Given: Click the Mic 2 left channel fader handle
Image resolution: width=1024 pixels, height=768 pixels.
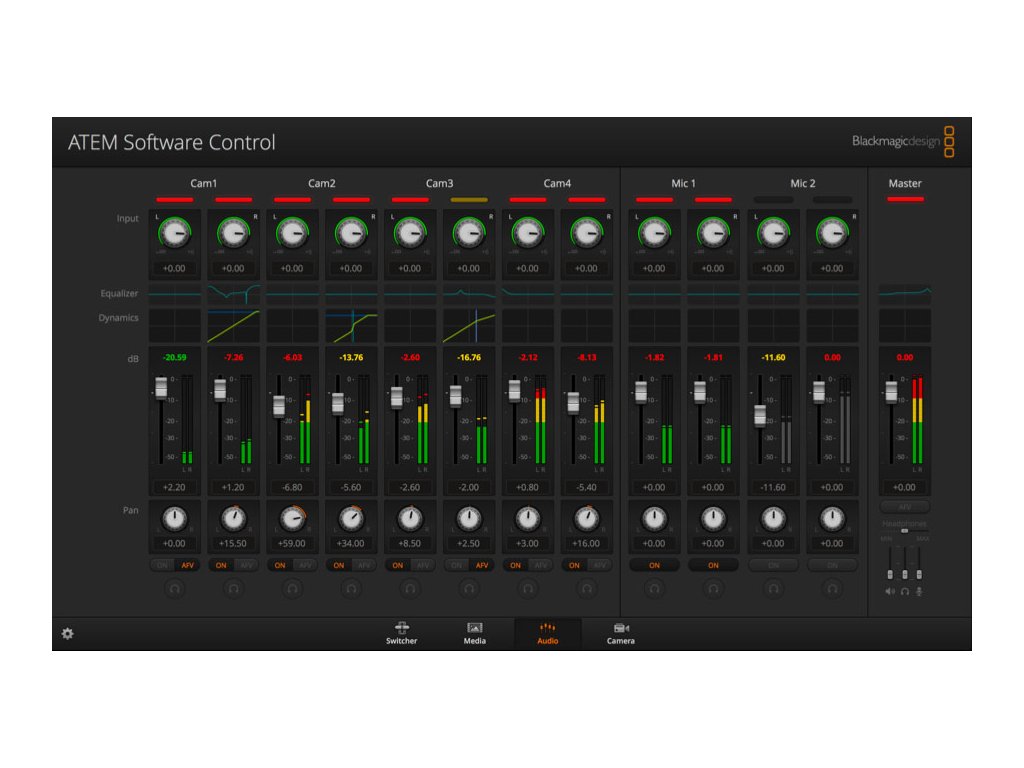Looking at the screenshot, I should click(x=760, y=415).
